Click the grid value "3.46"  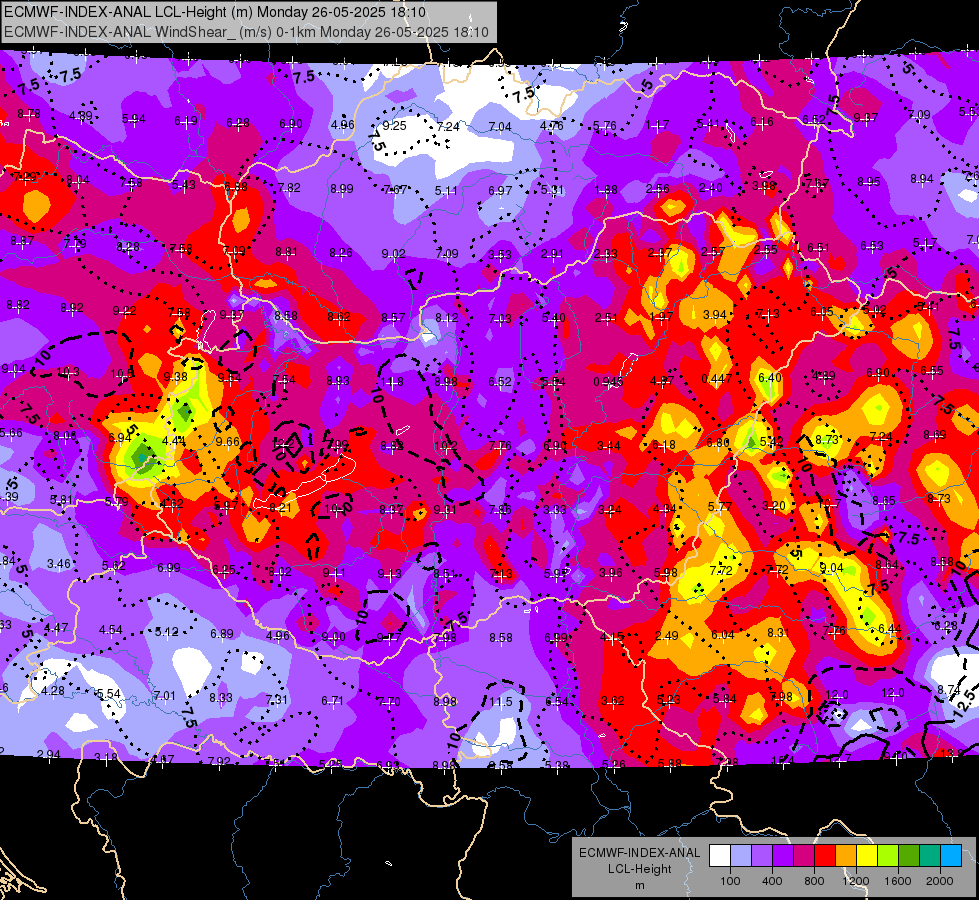(59, 563)
